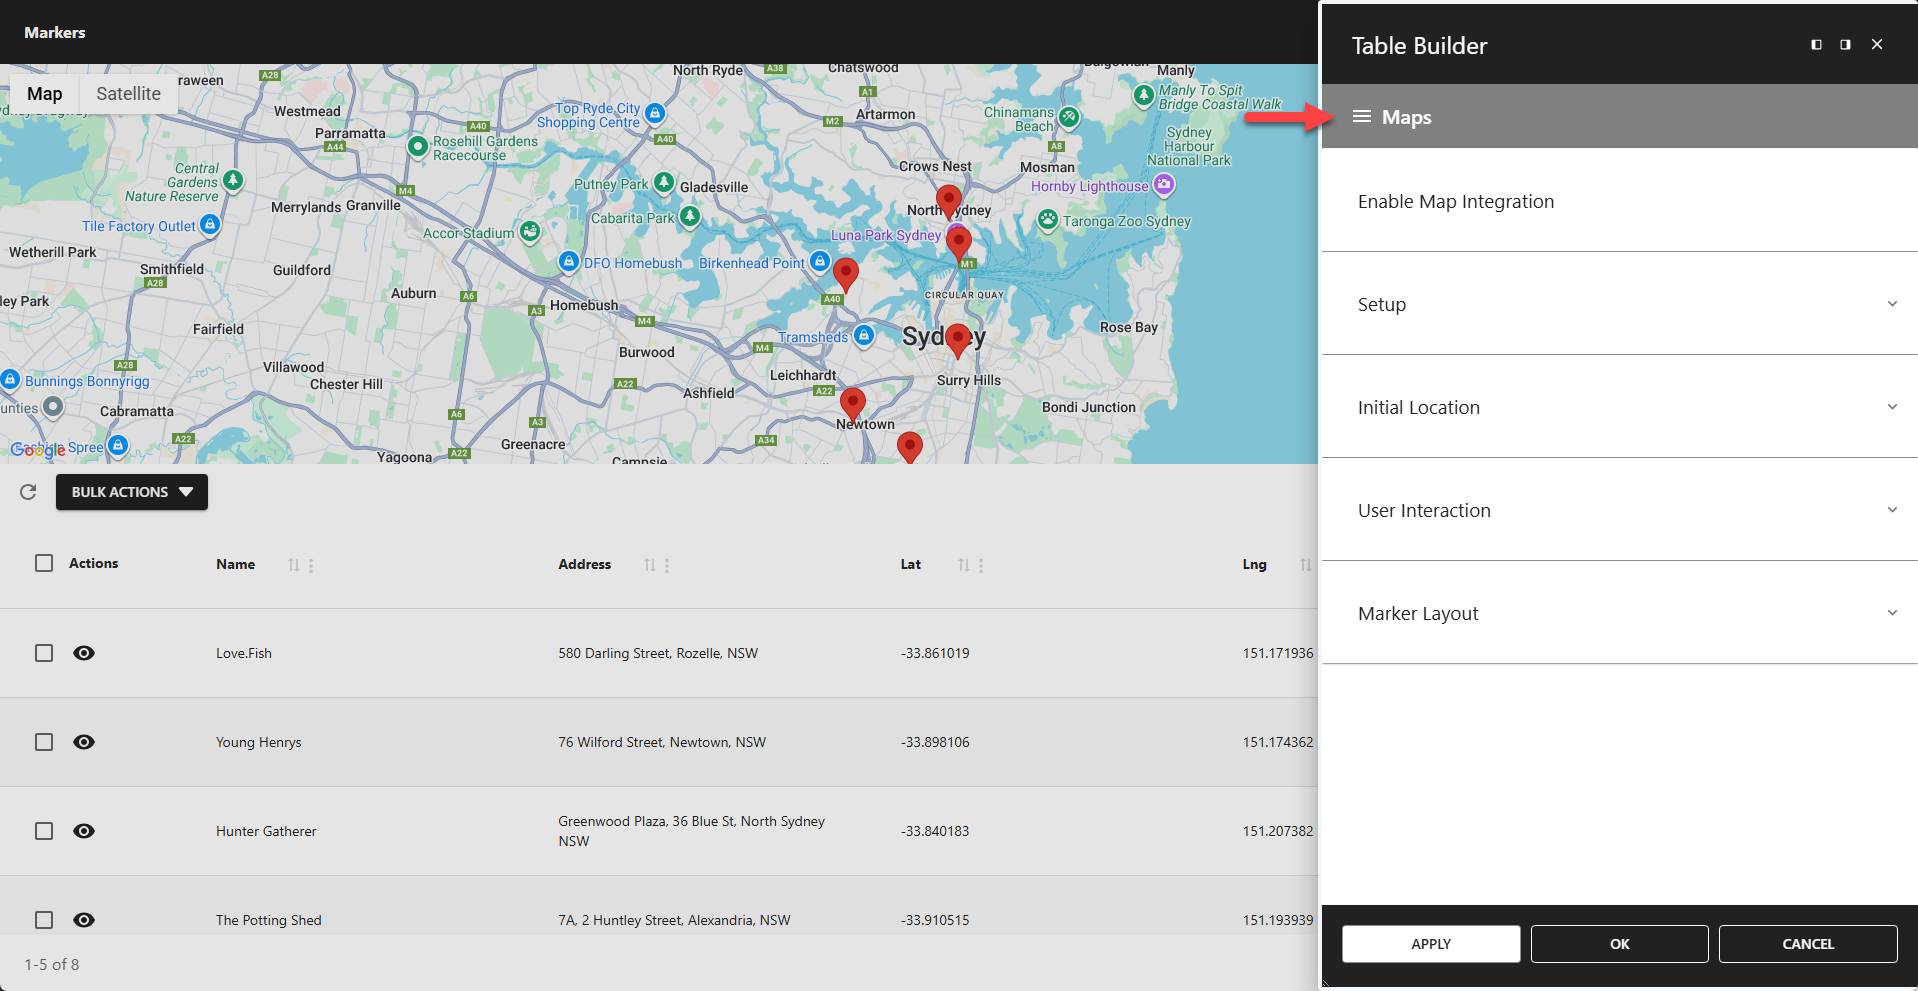The width and height of the screenshot is (1918, 991).
Task: Expand the Initial Location section
Action: [1618, 407]
